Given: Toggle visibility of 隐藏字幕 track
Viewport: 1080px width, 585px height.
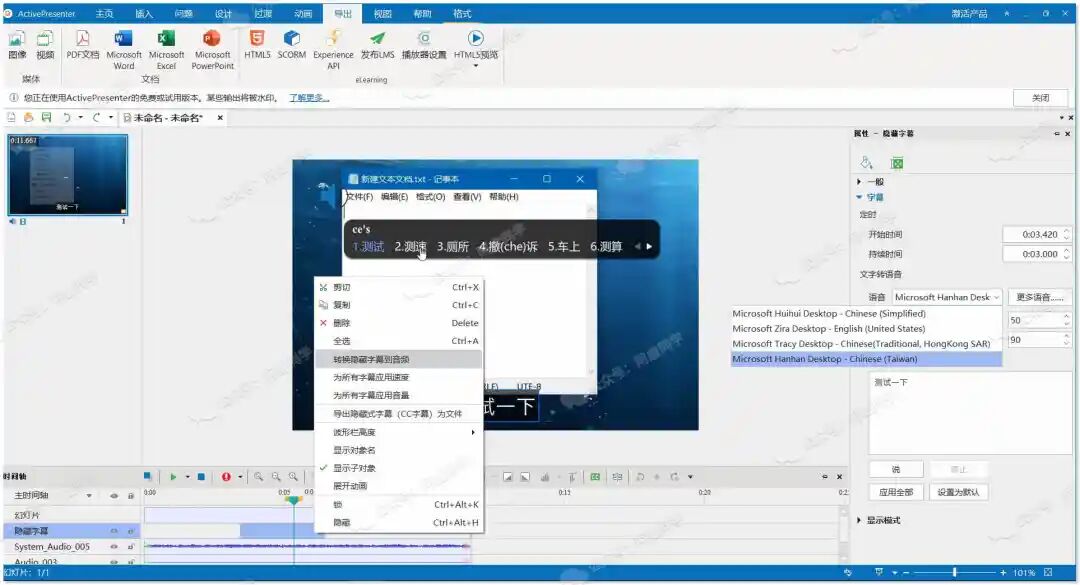Looking at the screenshot, I should tap(114, 531).
